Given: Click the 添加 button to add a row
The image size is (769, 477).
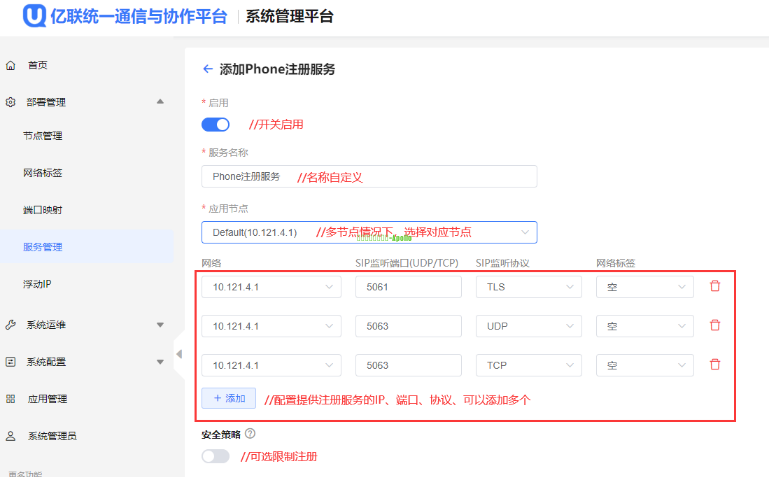Looking at the screenshot, I should pyautogui.click(x=228, y=398).
